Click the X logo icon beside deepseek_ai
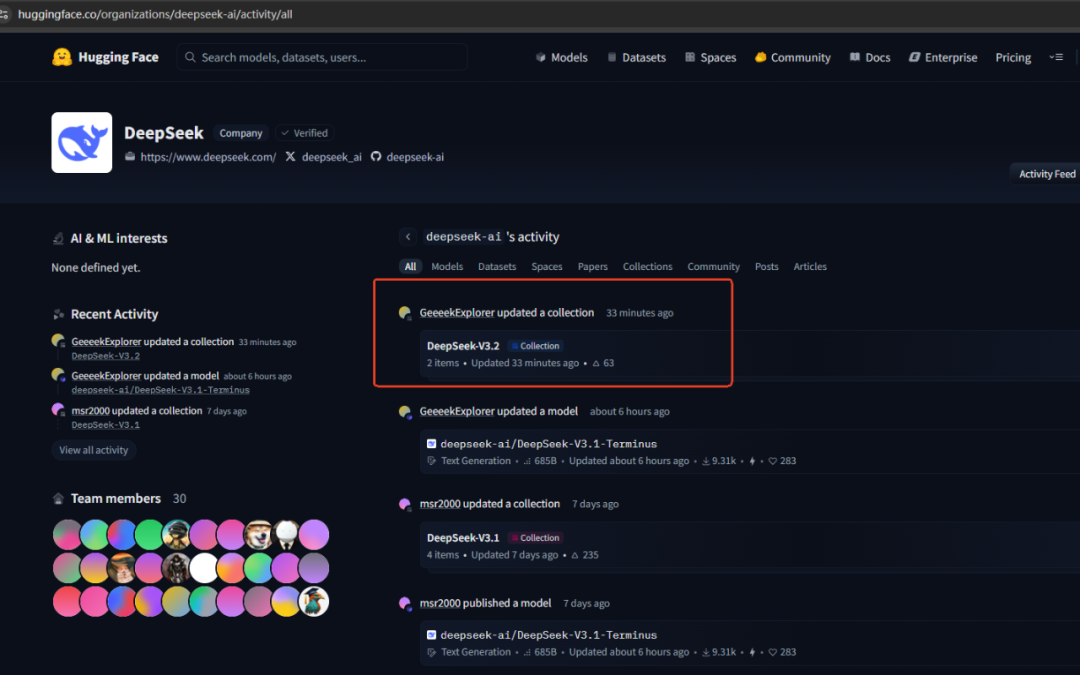 (x=291, y=157)
